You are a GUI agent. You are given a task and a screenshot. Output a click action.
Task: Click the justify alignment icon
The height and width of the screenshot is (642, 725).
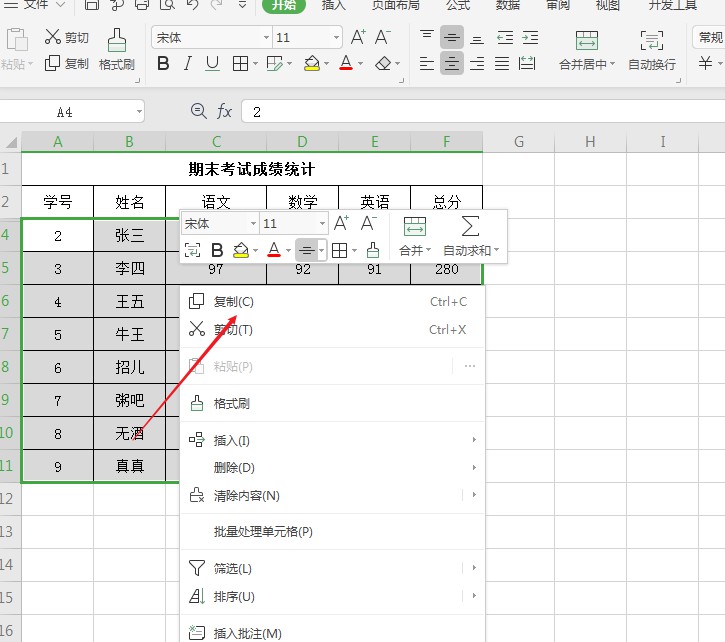pyautogui.click(x=502, y=63)
